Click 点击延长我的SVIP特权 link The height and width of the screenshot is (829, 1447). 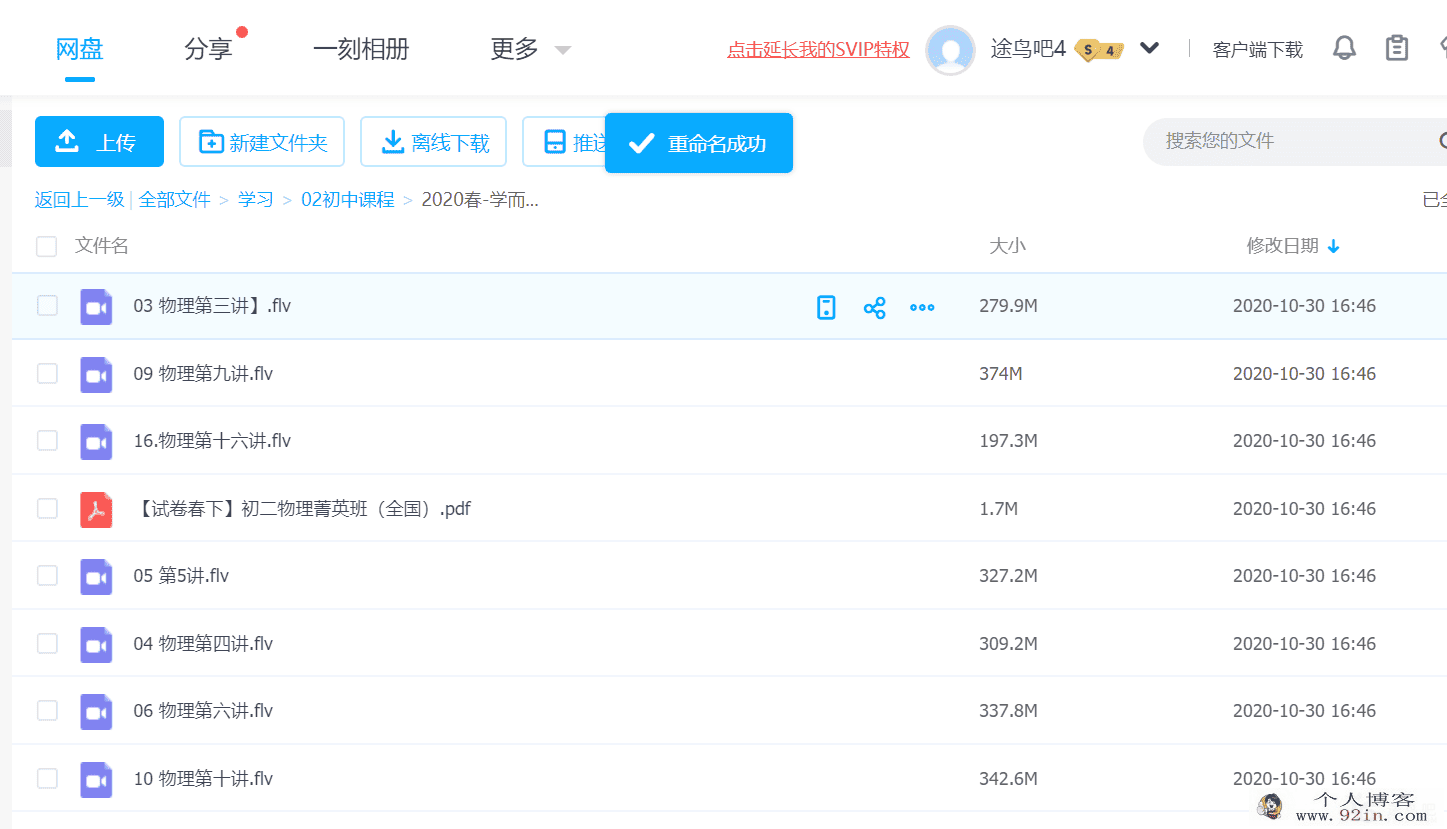(818, 50)
